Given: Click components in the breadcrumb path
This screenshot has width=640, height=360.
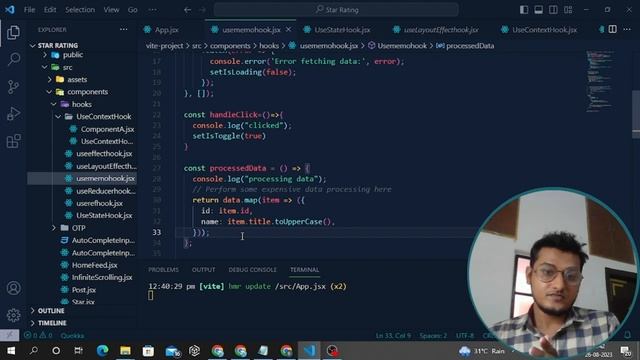Looking at the screenshot, I should coord(230,46).
